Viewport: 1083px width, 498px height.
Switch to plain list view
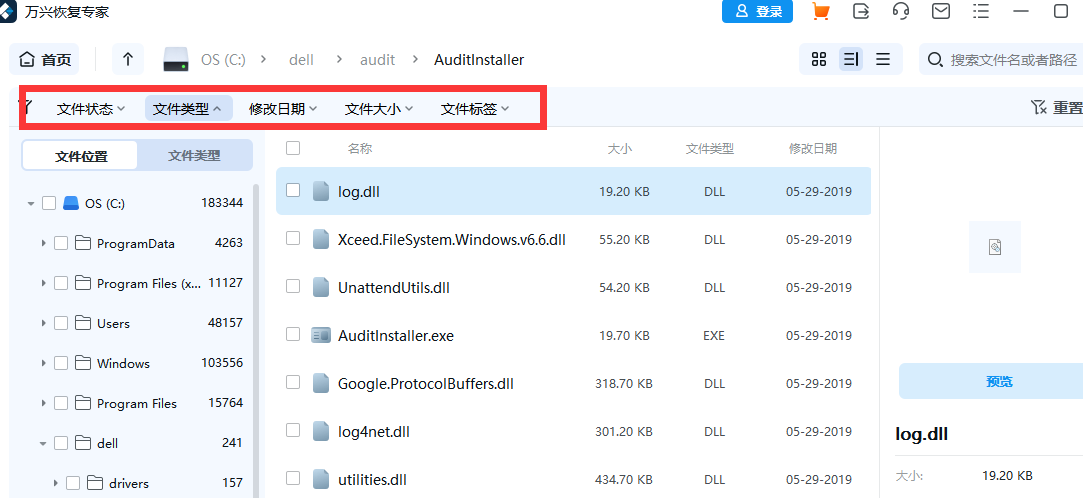click(883, 59)
